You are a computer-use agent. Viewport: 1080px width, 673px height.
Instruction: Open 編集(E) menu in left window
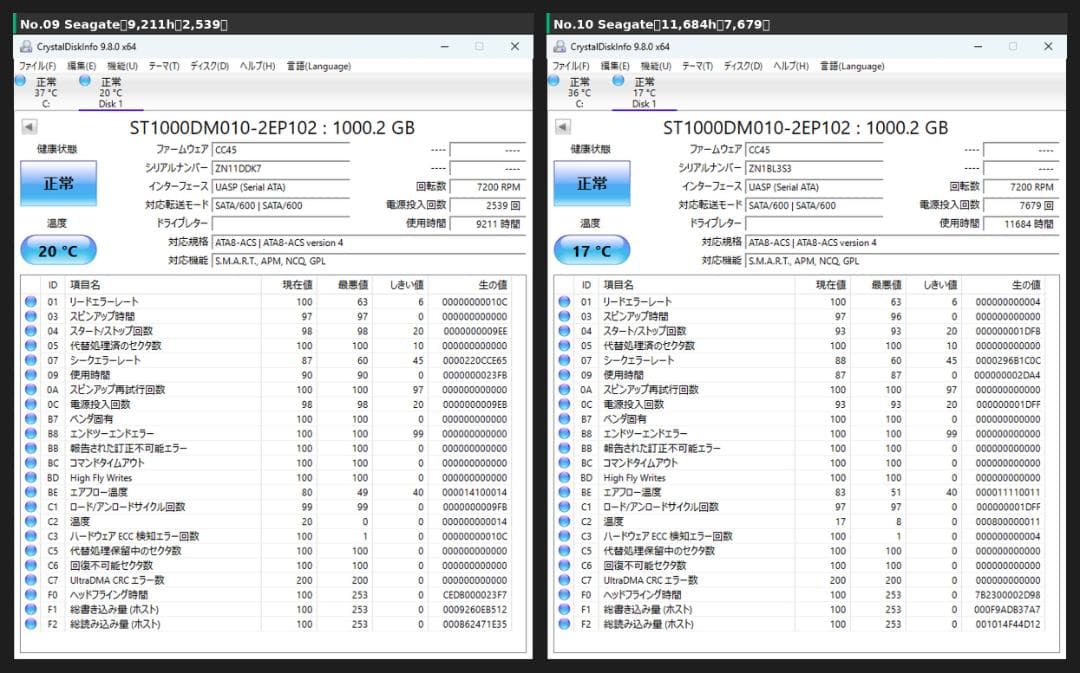[x=81, y=66]
